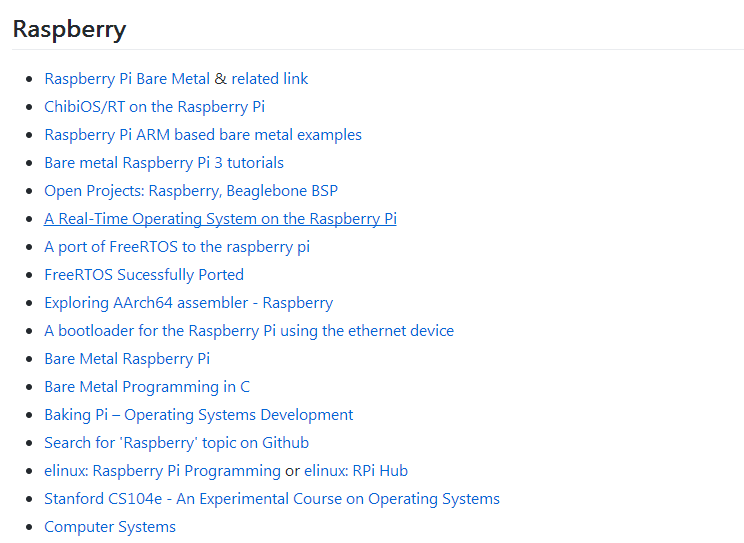Open Stanford CS104e Experimental Course link

coord(272,499)
